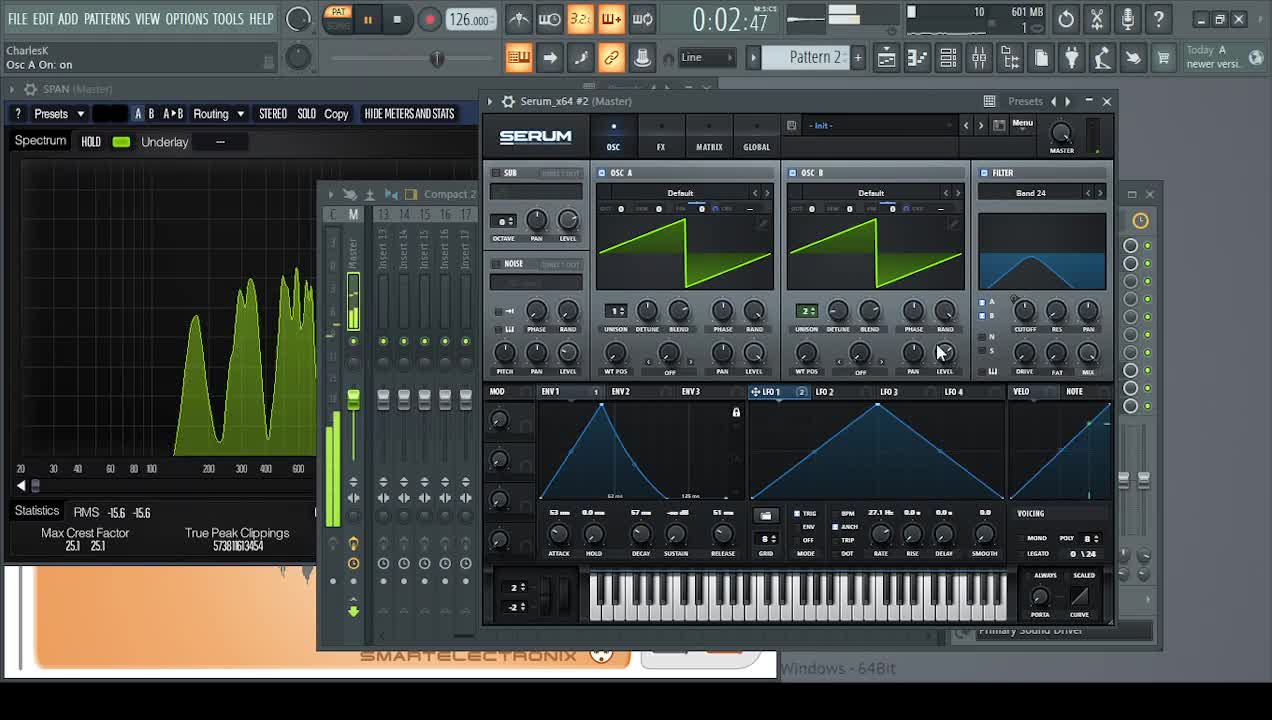This screenshot has height=720, width=1272.
Task: Select next OSC A wavetable arrow
Action: 767,193
